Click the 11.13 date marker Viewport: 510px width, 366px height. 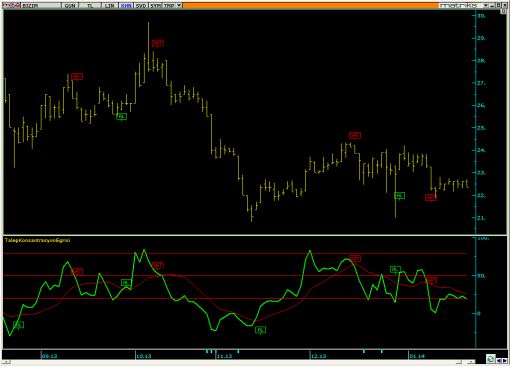(x=224, y=356)
